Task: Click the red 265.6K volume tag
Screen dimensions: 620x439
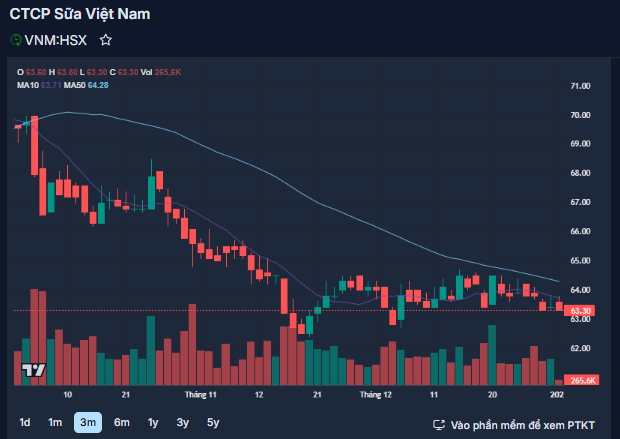Action: tap(582, 380)
